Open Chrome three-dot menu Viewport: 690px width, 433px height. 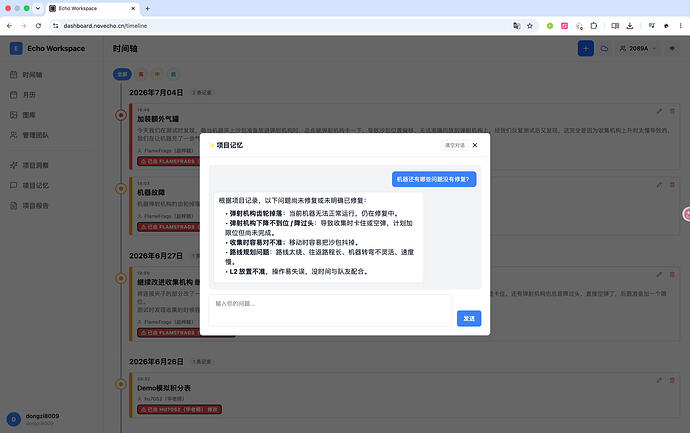tap(681, 26)
